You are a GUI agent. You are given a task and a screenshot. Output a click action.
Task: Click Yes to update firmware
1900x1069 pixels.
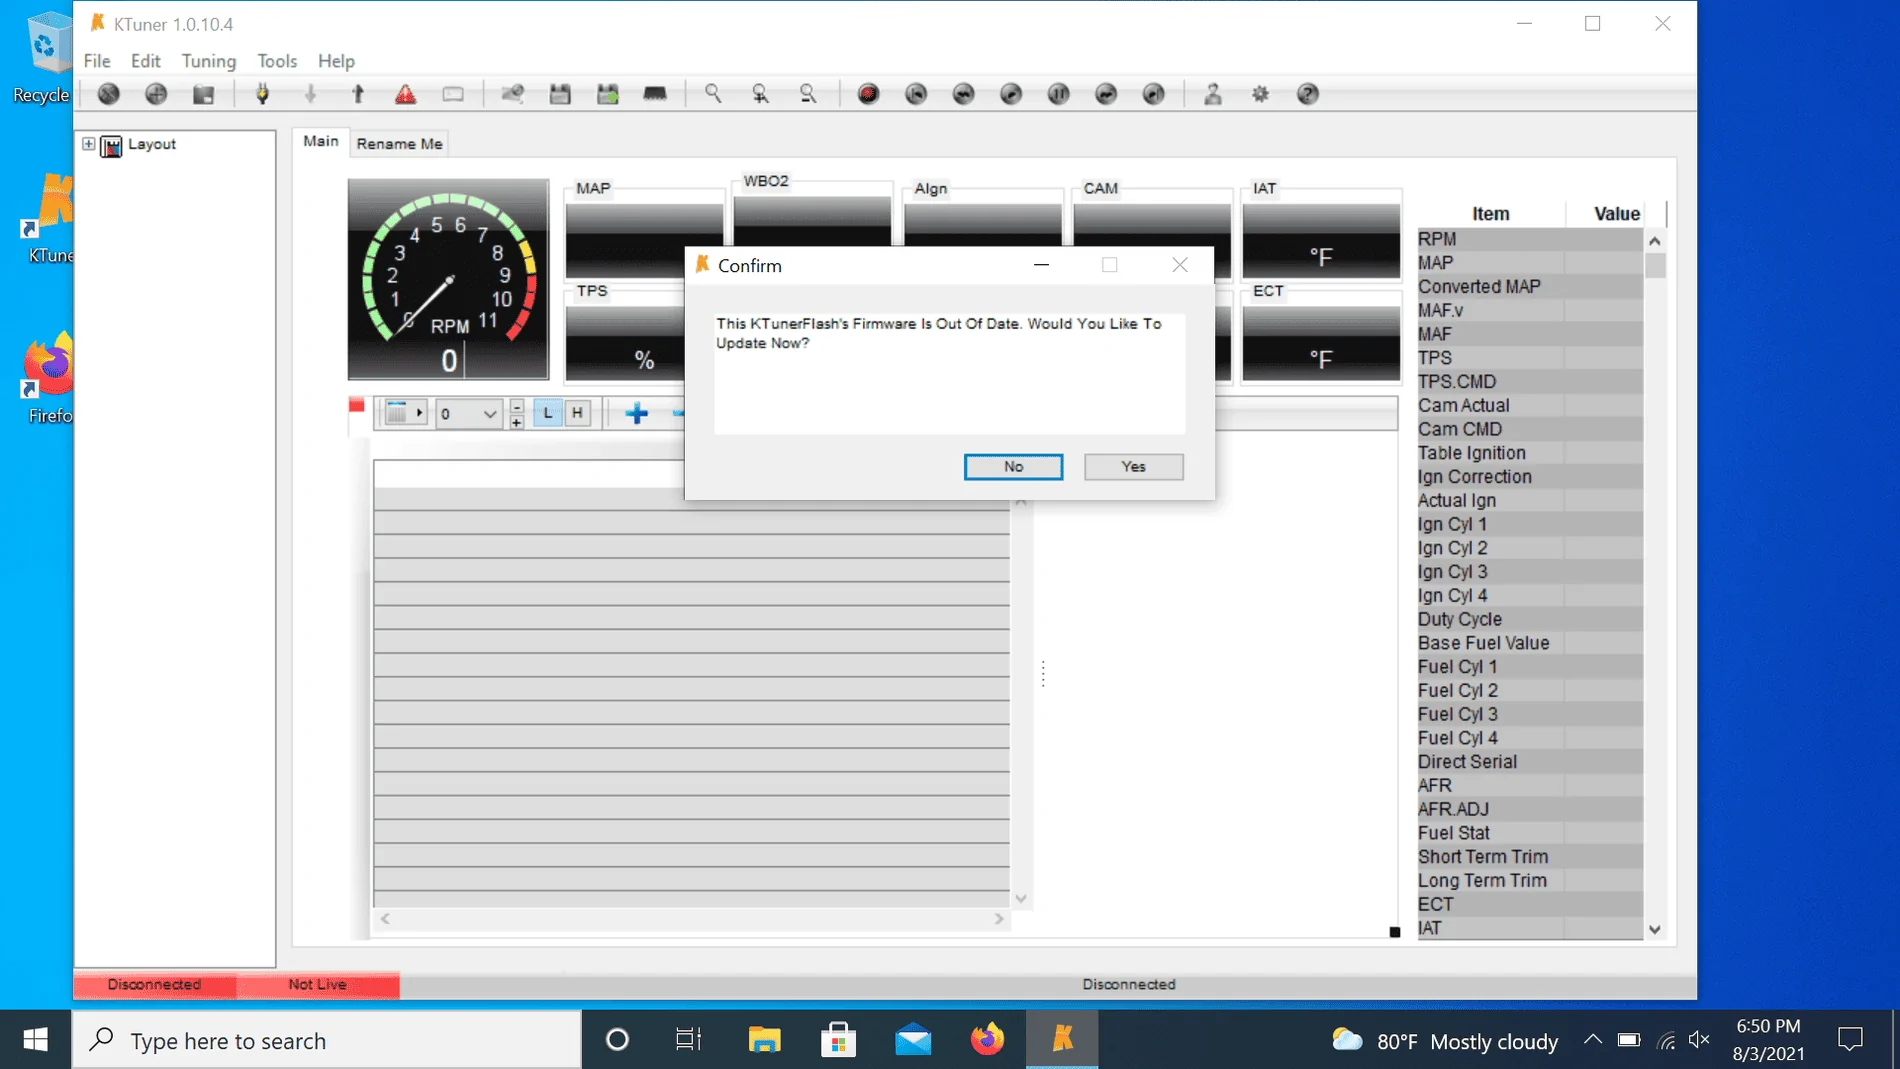point(1133,467)
